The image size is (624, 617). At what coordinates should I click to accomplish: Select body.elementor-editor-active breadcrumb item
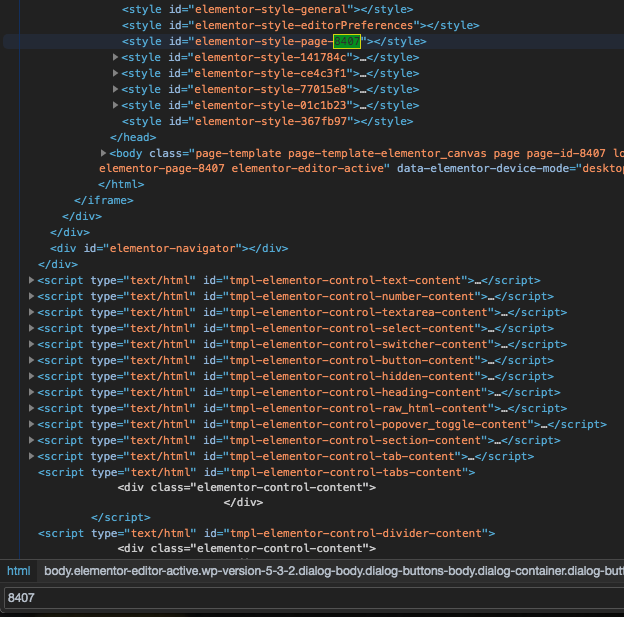click(333, 571)
